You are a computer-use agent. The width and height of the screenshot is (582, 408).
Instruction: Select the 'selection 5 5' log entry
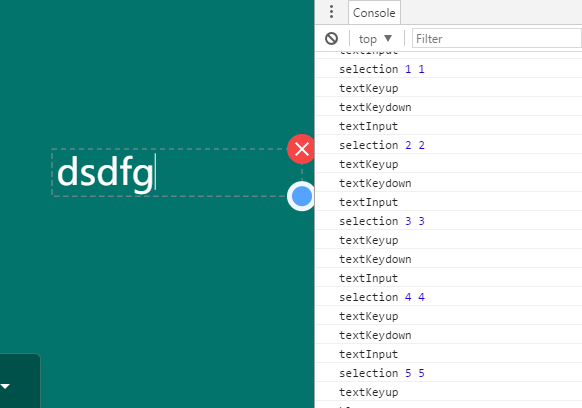[448, 373]
